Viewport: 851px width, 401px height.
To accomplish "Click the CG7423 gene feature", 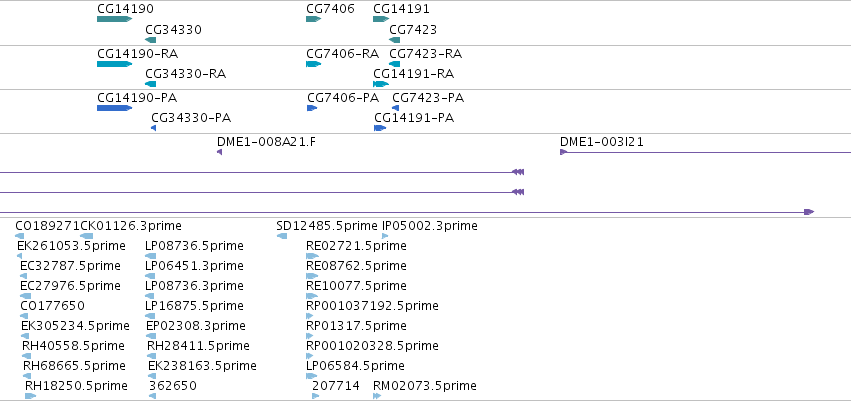I will coord(395,40).
